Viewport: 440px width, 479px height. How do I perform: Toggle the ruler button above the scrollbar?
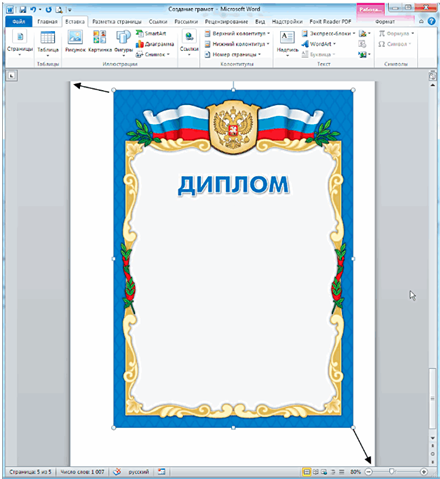433,76
